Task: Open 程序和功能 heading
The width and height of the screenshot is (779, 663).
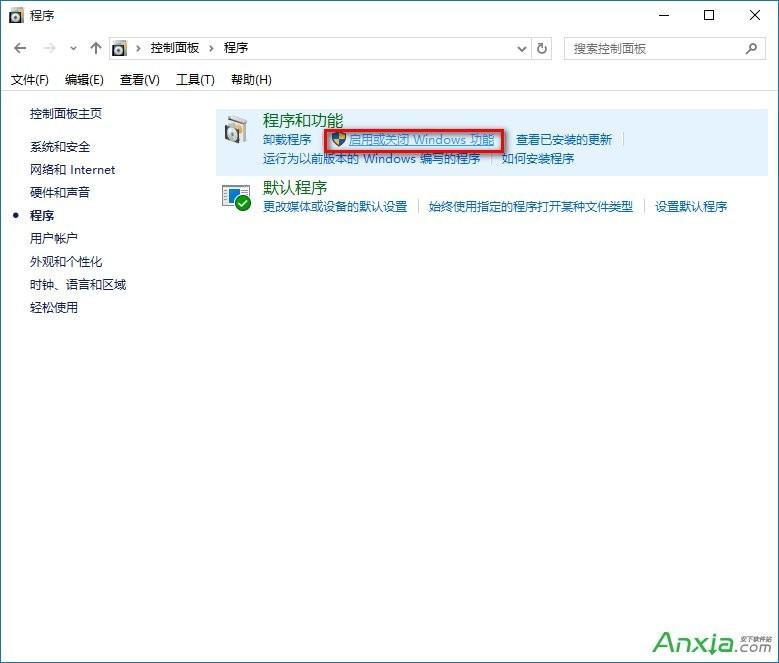Action: (303, 120)
